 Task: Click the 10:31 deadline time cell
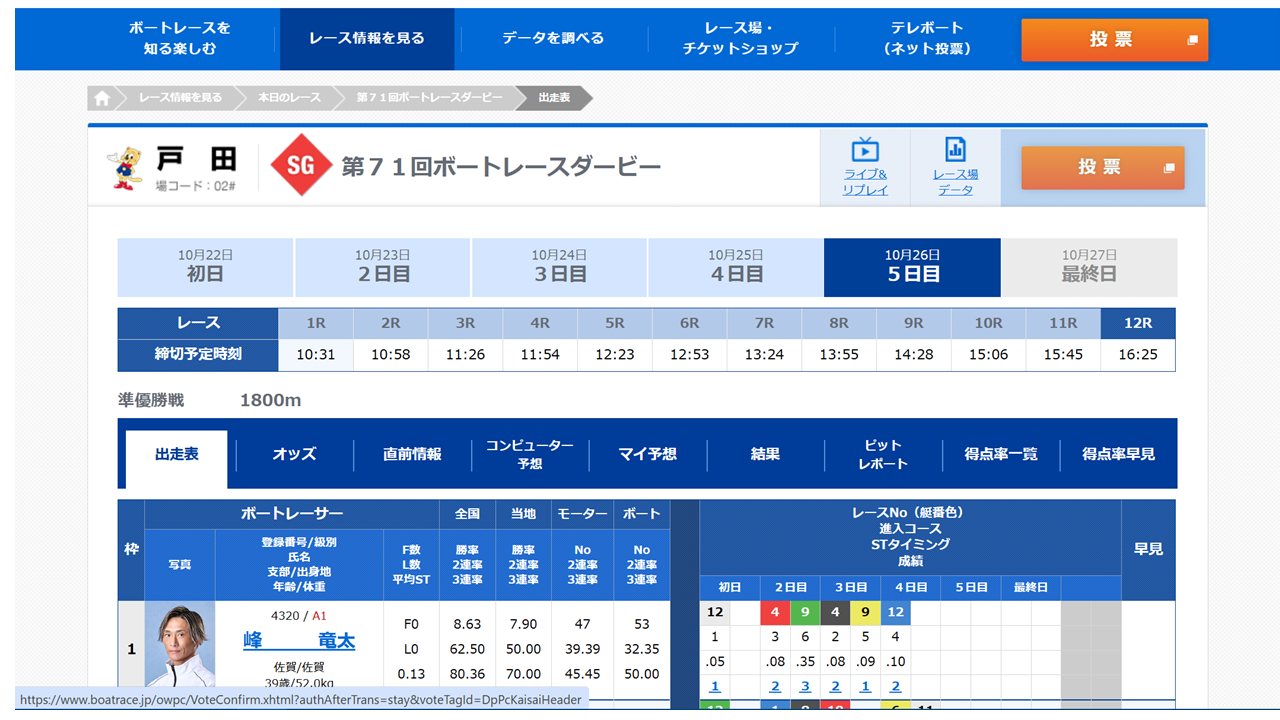click(315, 354)
